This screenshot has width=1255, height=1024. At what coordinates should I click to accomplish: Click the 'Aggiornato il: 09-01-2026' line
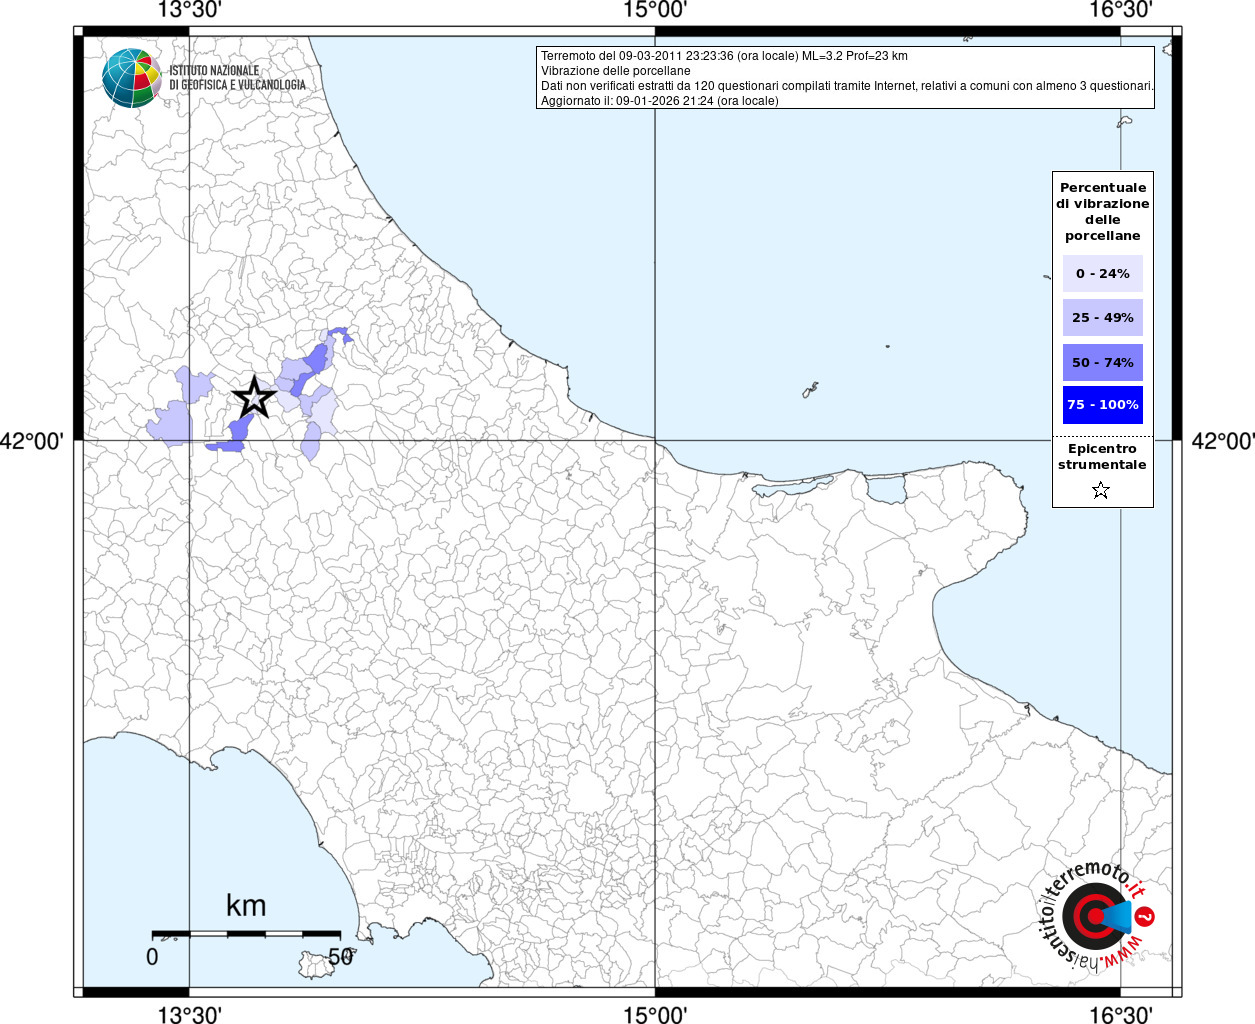click(660, 101)
